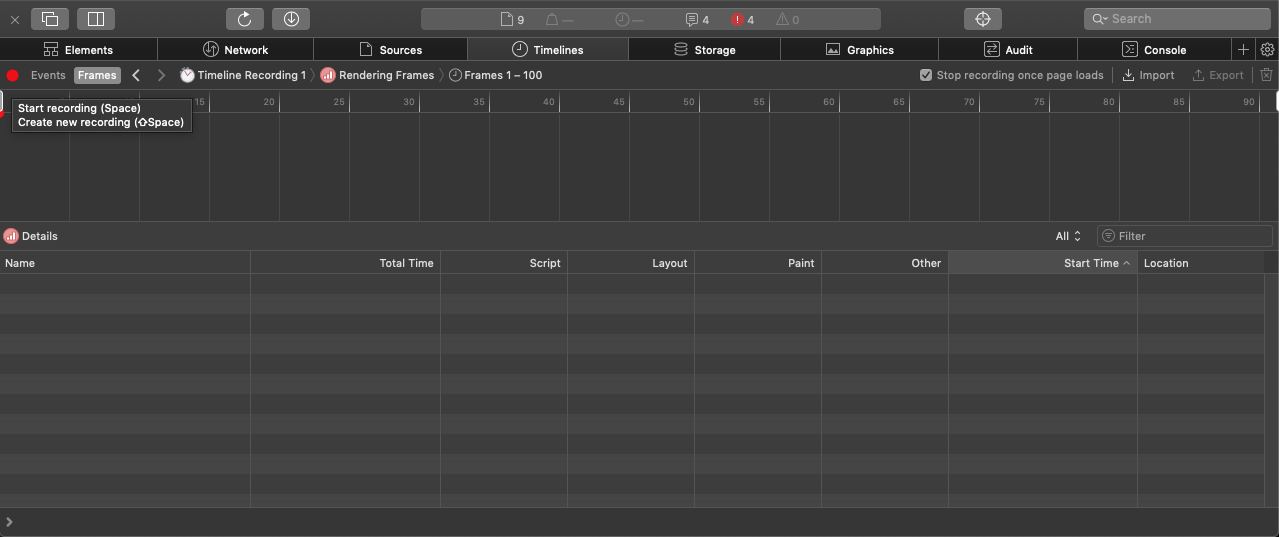Show console errors (red icon, 4)
Screen dimensions: 1279x537
point(743,19)
